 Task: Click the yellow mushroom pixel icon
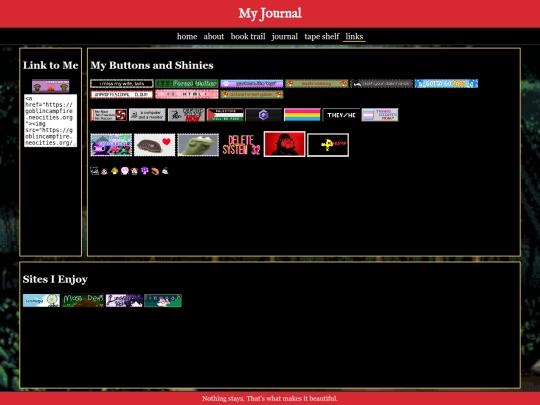pyautogui.click(x=115, y=171)
